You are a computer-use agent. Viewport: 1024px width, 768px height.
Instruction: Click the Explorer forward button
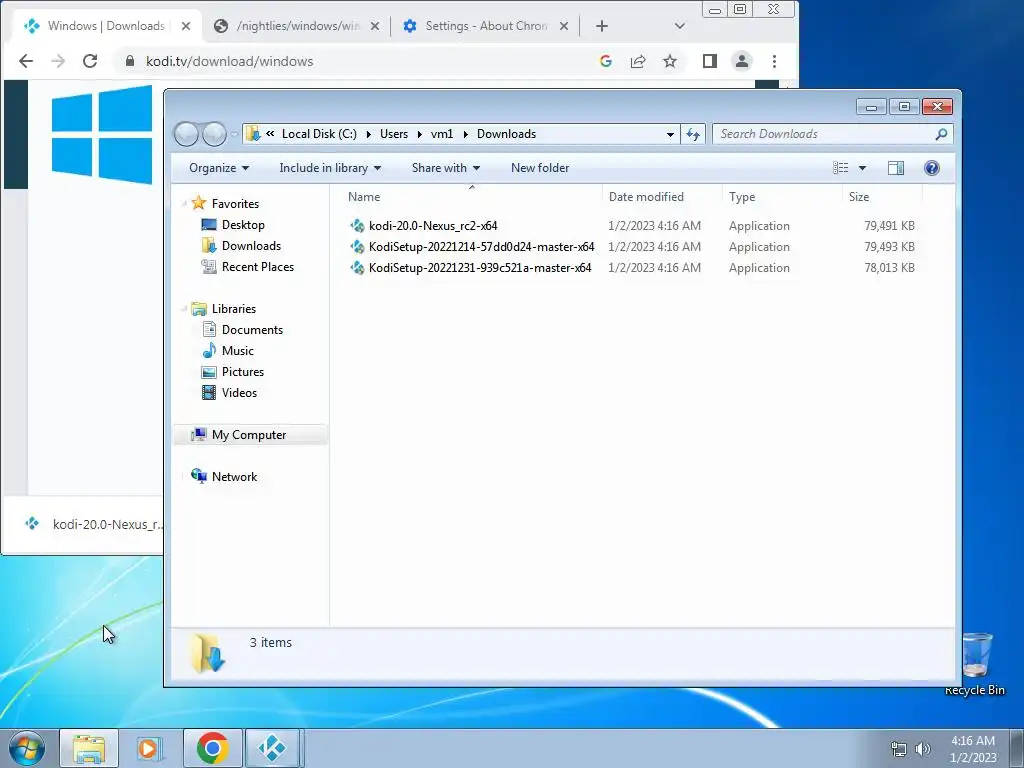click(214, 135)
